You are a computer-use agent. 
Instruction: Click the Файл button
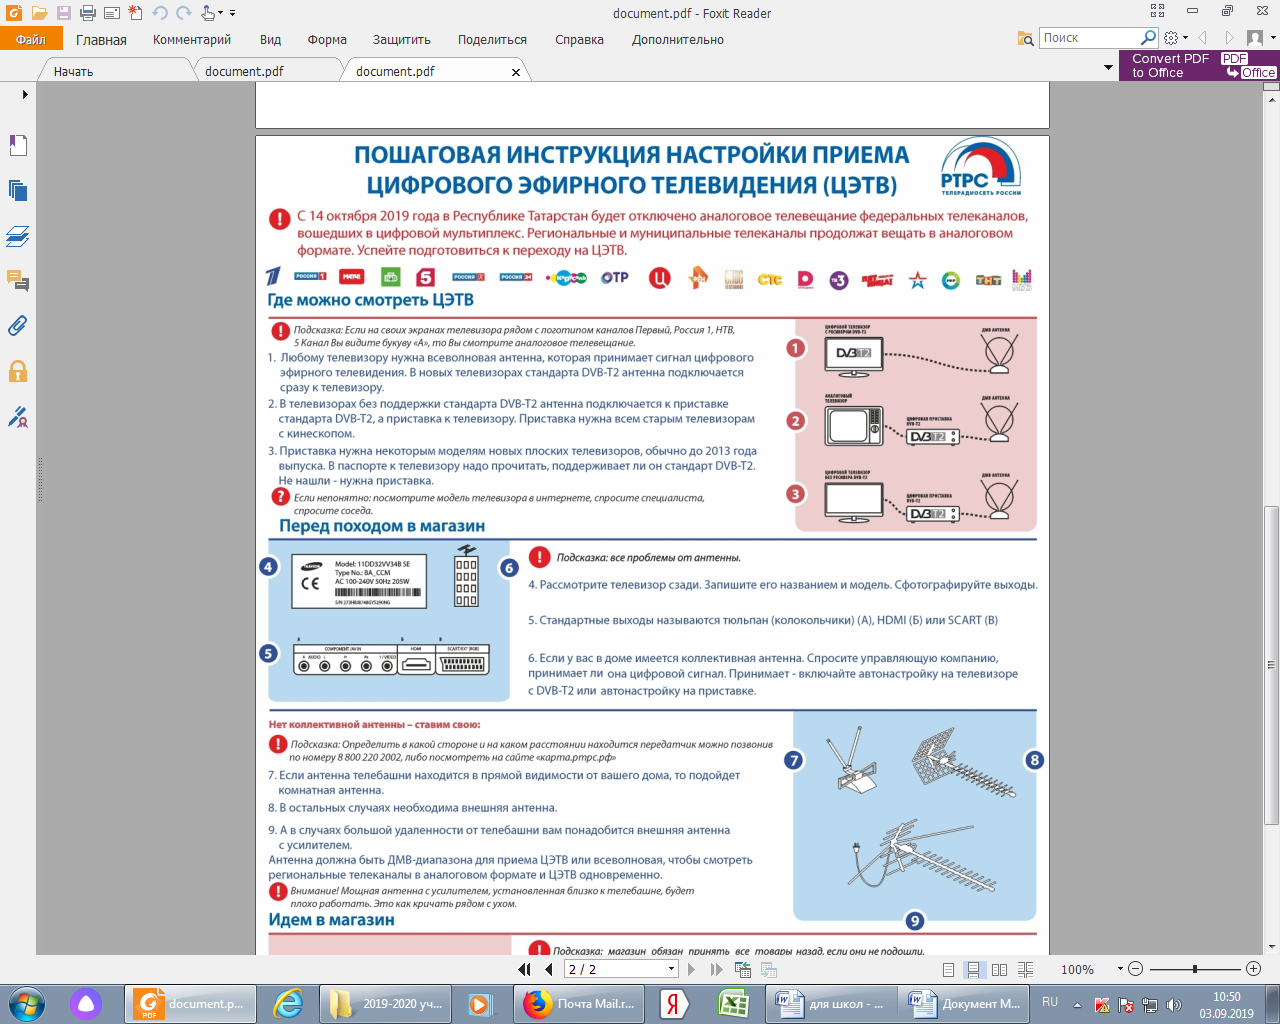(31, 40)
